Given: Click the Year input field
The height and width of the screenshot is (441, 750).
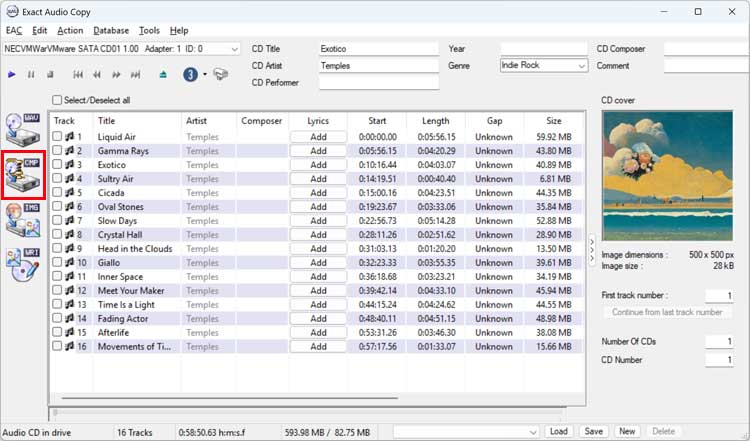Looking at the screenshot, I should click(544, 49).
